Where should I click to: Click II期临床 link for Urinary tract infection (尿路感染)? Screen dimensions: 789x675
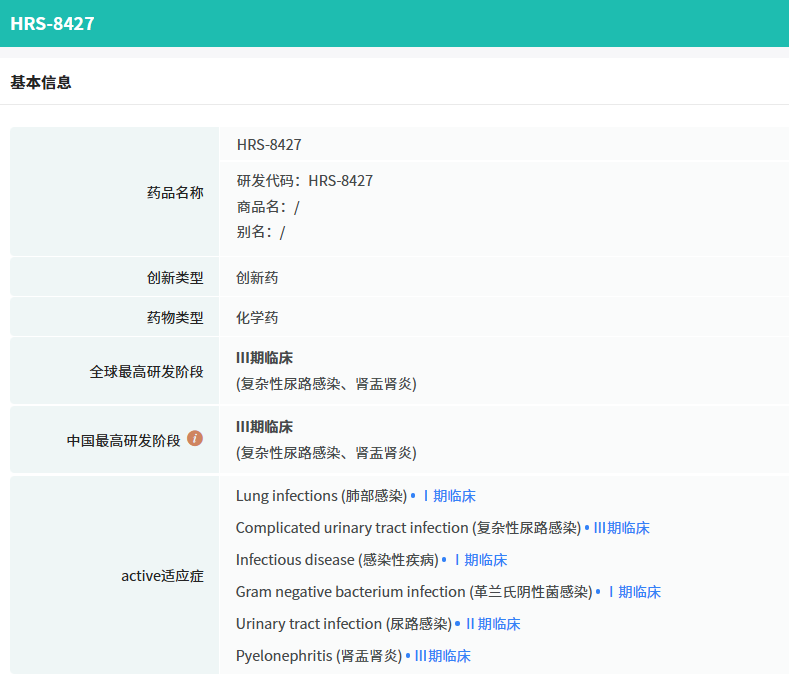point(493,624)
